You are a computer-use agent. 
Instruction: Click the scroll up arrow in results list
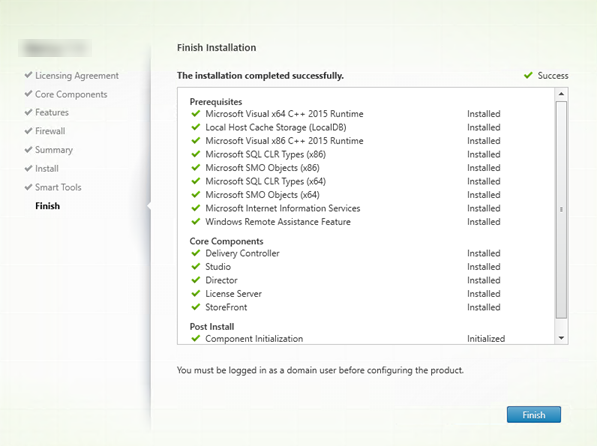tap(561, 94)
